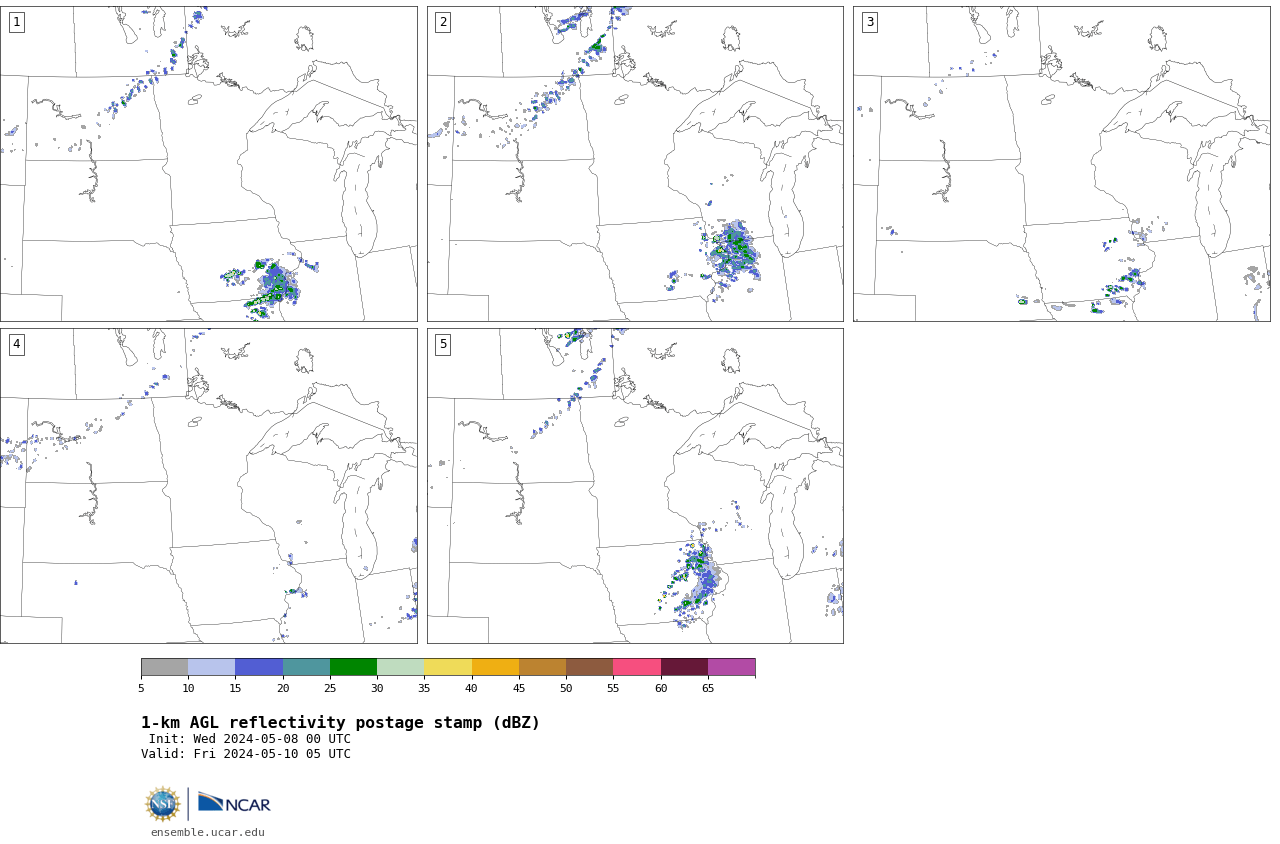The height and width of the screenshot is (844, 1280).
Task: Click the number 2 panel label
Action: coord(443,22)
